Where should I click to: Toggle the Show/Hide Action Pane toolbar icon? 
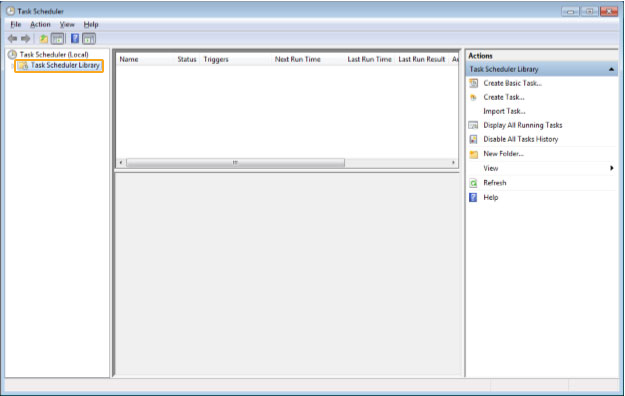coord(89,39)
